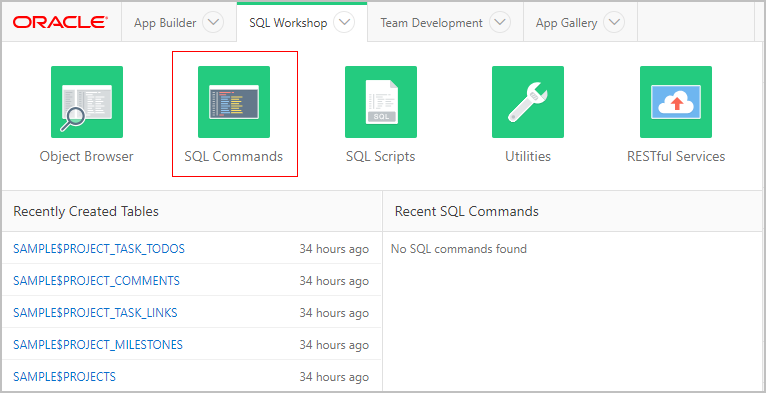Open the Object Browser icon
766x393 pixels.
[x=87, y=102]
